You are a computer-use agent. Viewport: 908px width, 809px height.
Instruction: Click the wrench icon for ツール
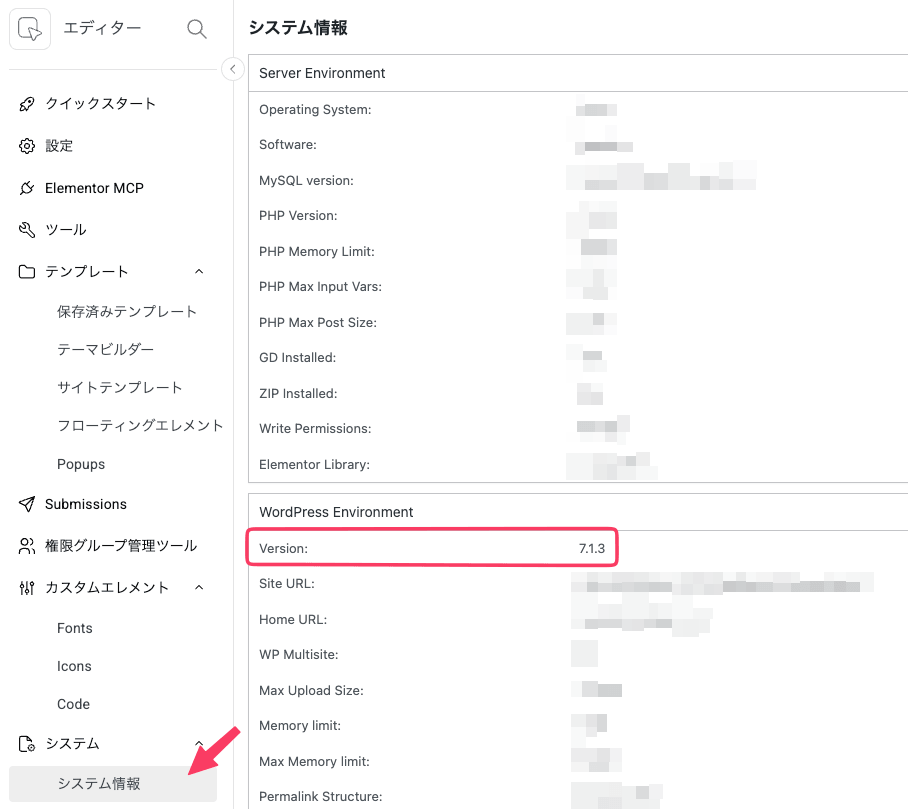[x=27, y=230]
